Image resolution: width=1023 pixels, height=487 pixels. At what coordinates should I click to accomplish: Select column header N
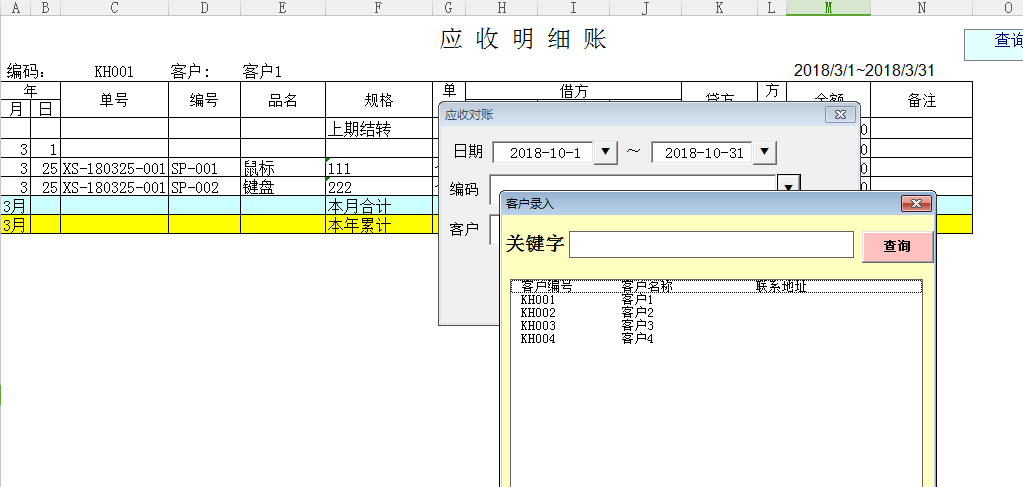point(921,8)
